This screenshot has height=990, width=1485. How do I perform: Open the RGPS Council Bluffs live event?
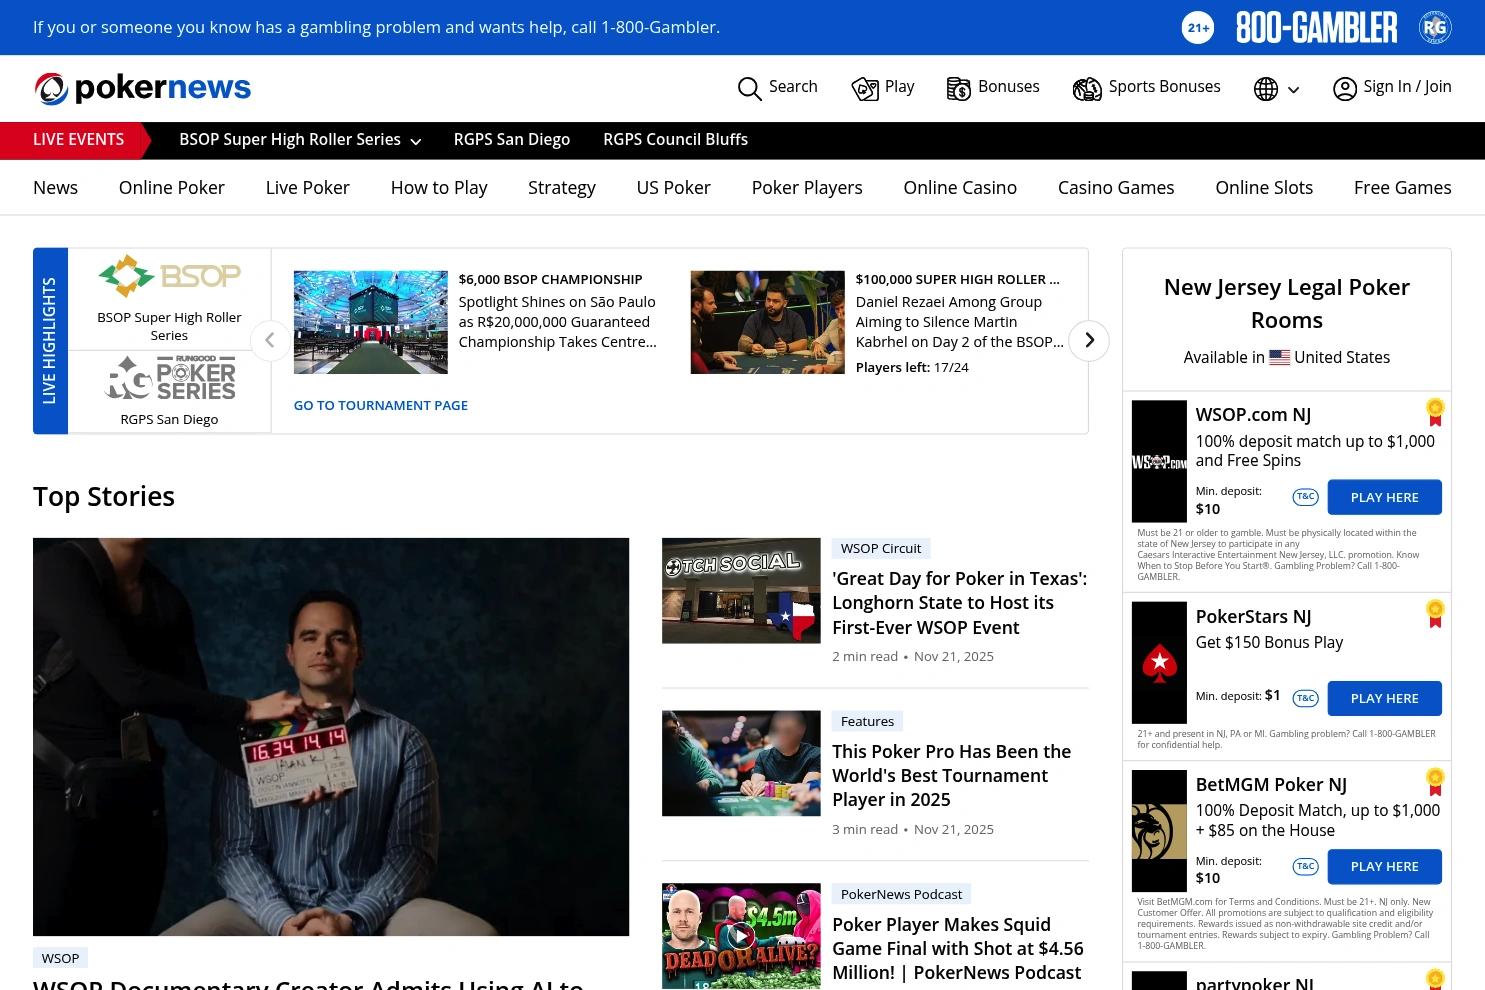(676, 140)
